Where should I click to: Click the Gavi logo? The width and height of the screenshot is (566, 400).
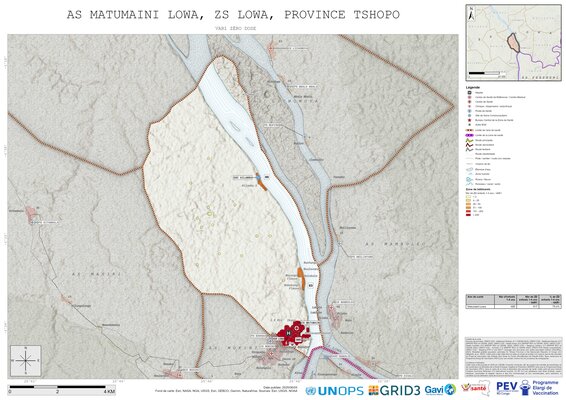(x=440, y=390)
